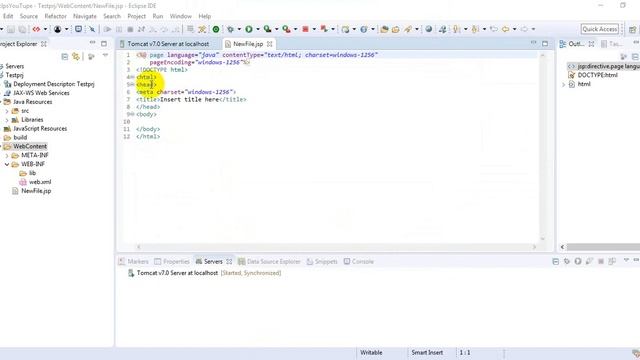Click Writable in status bar
The width and height of the screenshot is (640, 360).
click(371, 353)
